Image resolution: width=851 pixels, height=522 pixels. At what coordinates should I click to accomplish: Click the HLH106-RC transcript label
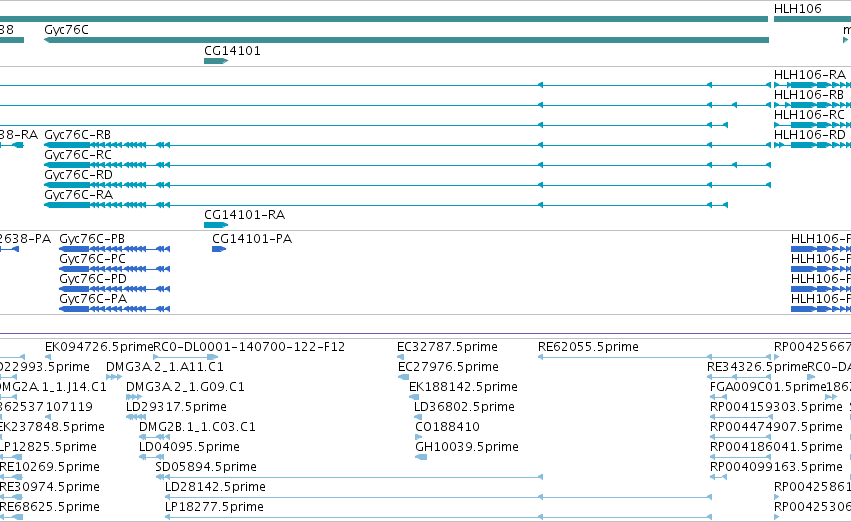click(x=809, y=114)
